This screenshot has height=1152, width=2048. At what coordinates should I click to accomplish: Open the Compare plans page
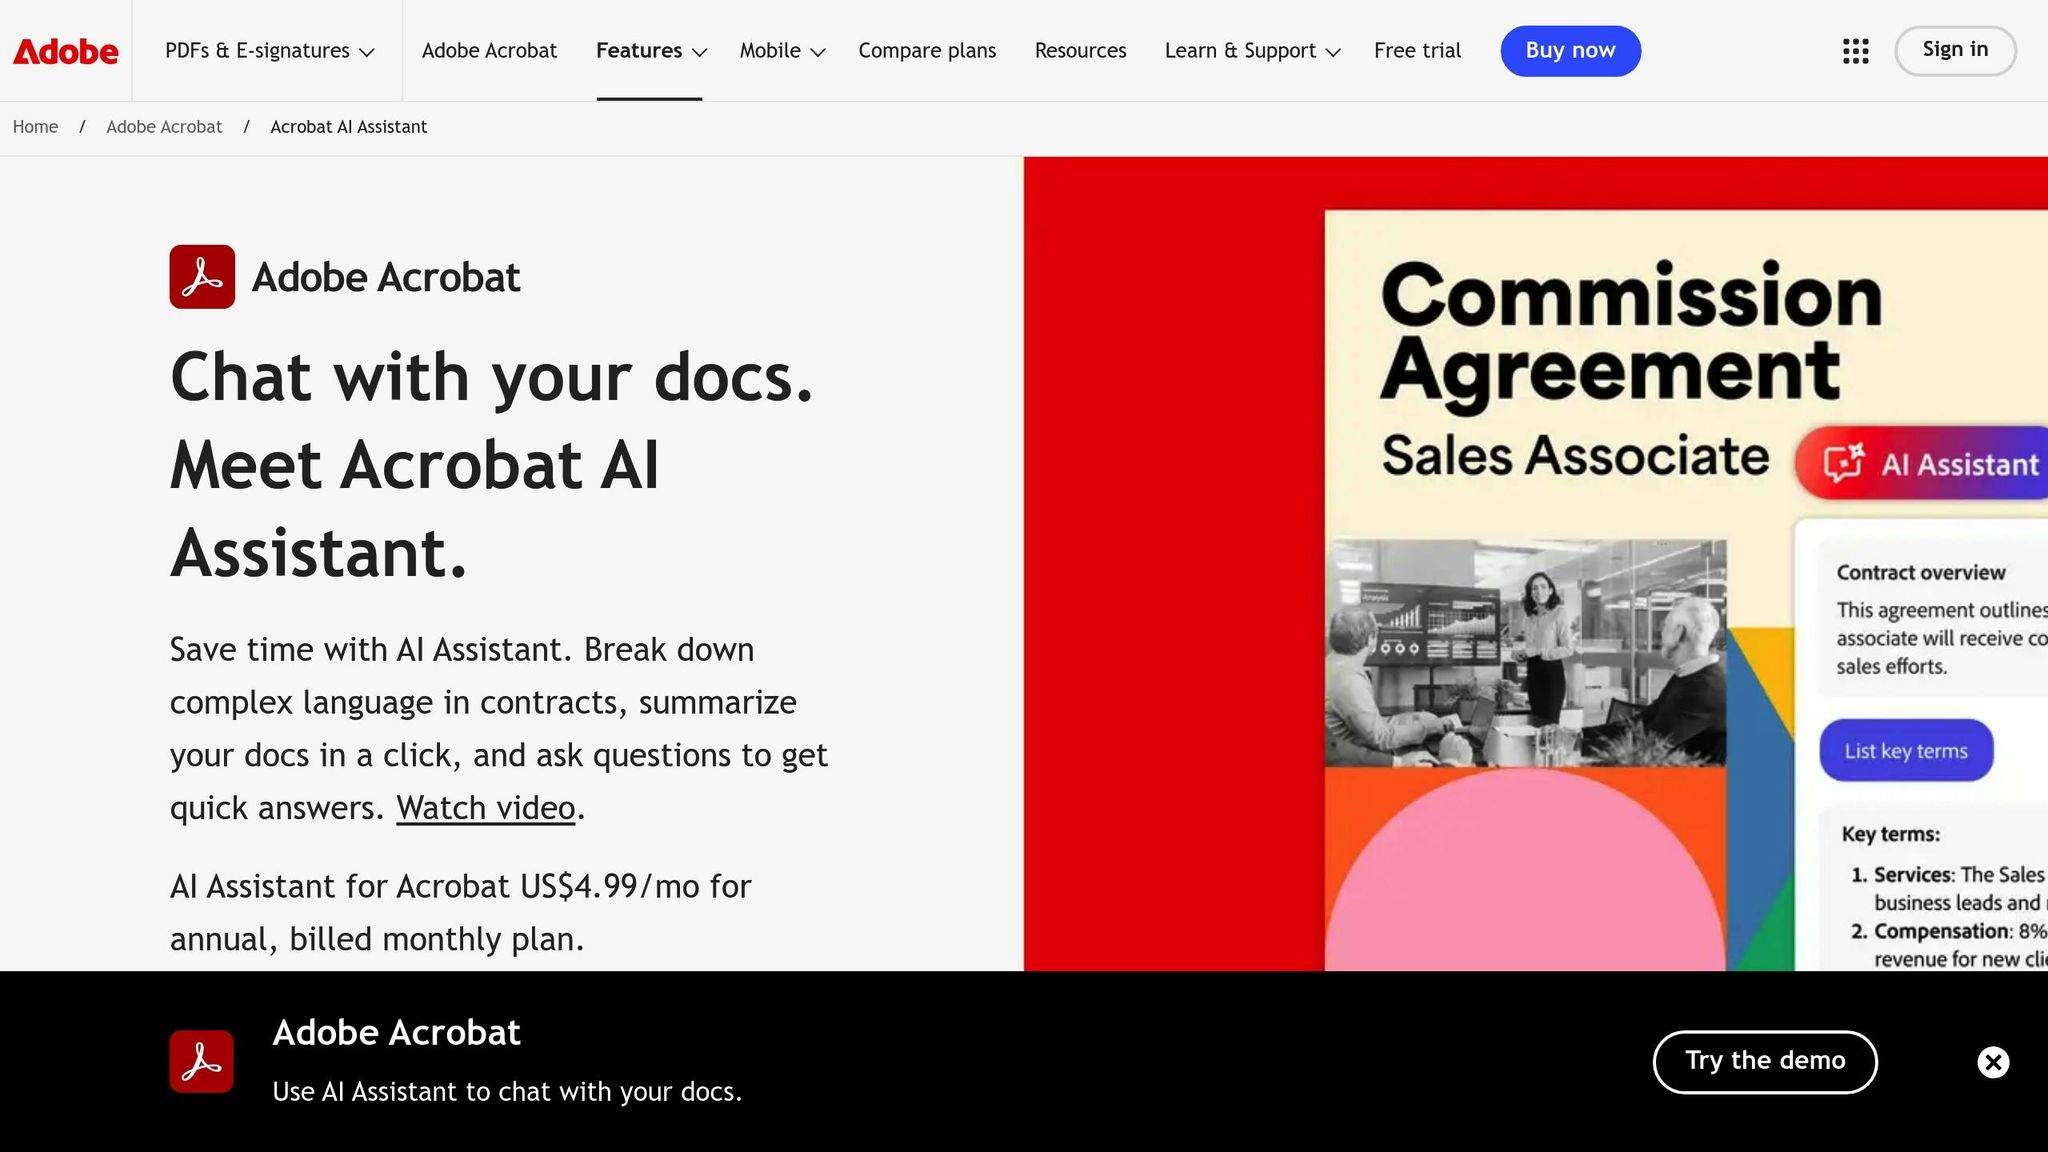click(x=927, y=51)
